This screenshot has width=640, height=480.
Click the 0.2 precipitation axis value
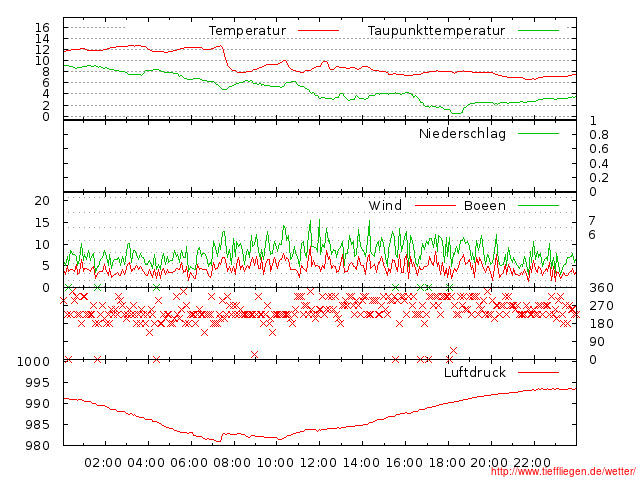click(599, 178)
